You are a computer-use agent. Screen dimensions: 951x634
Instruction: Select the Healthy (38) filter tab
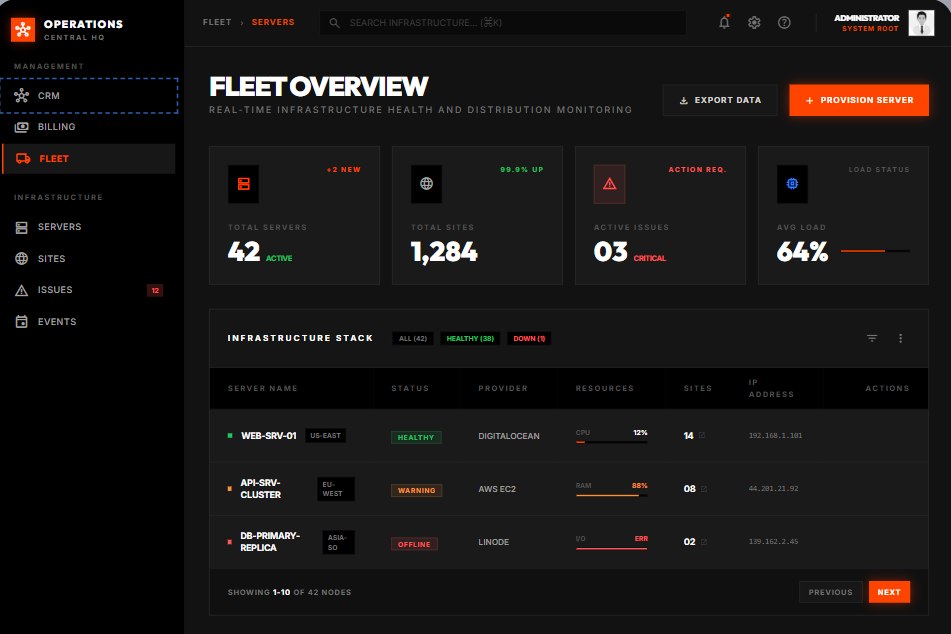click(470, 339)
